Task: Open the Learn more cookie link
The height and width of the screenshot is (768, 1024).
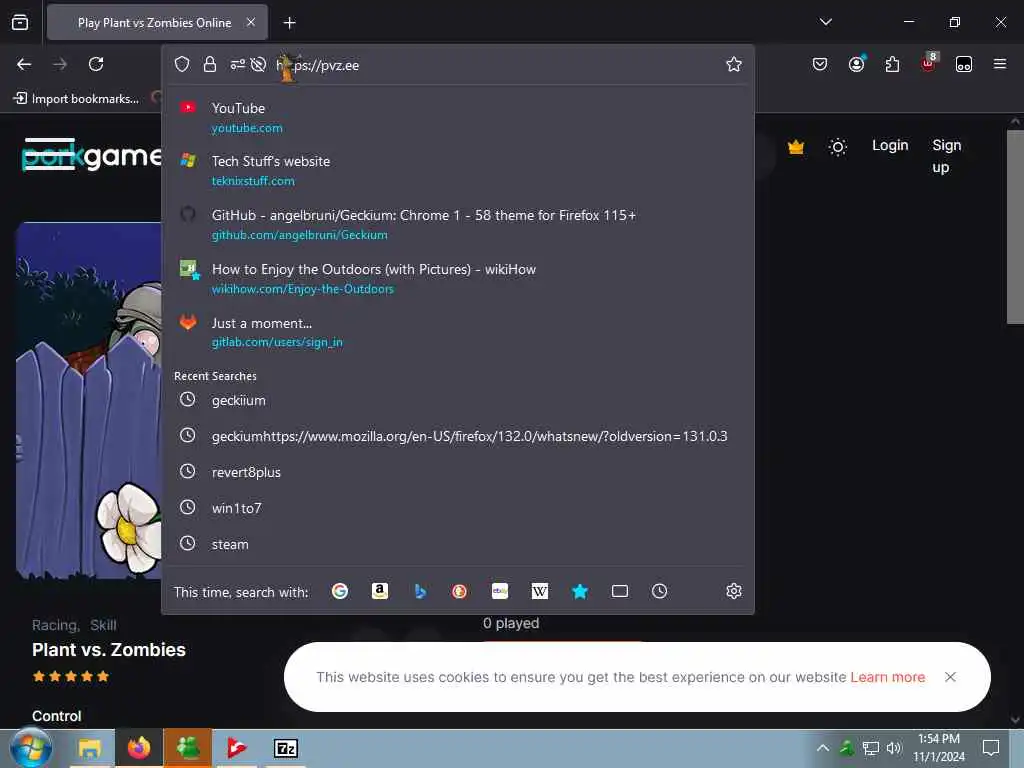Action: click(x=888, y=677)
